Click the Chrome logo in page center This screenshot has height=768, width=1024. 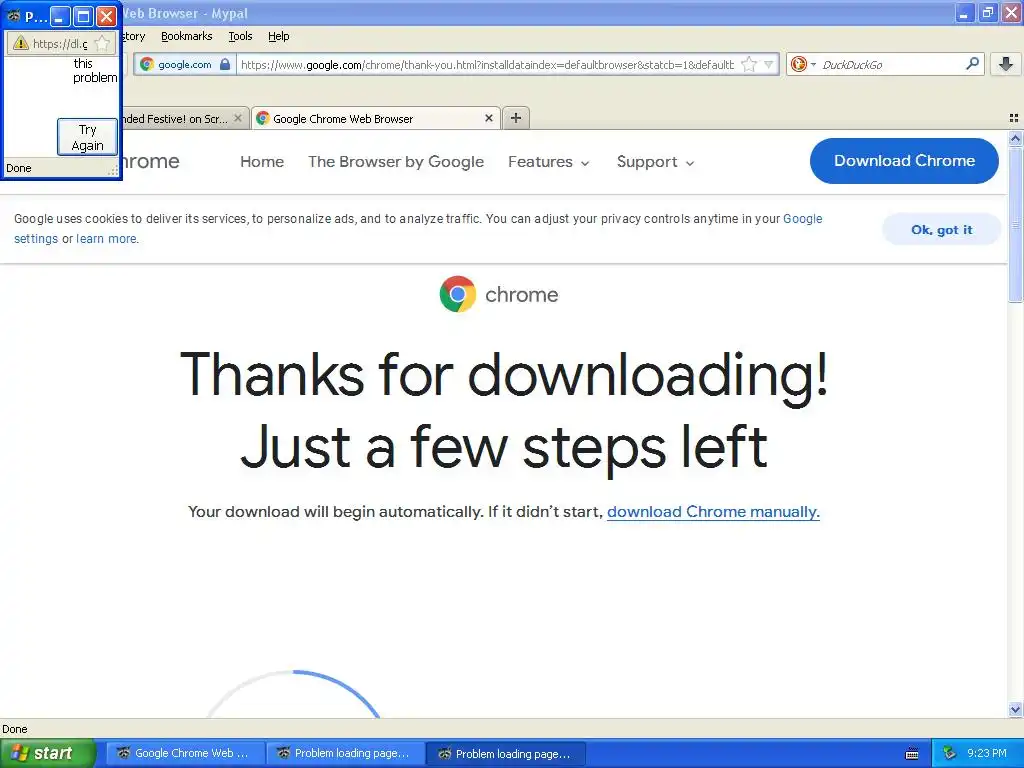tap(499, 294)
